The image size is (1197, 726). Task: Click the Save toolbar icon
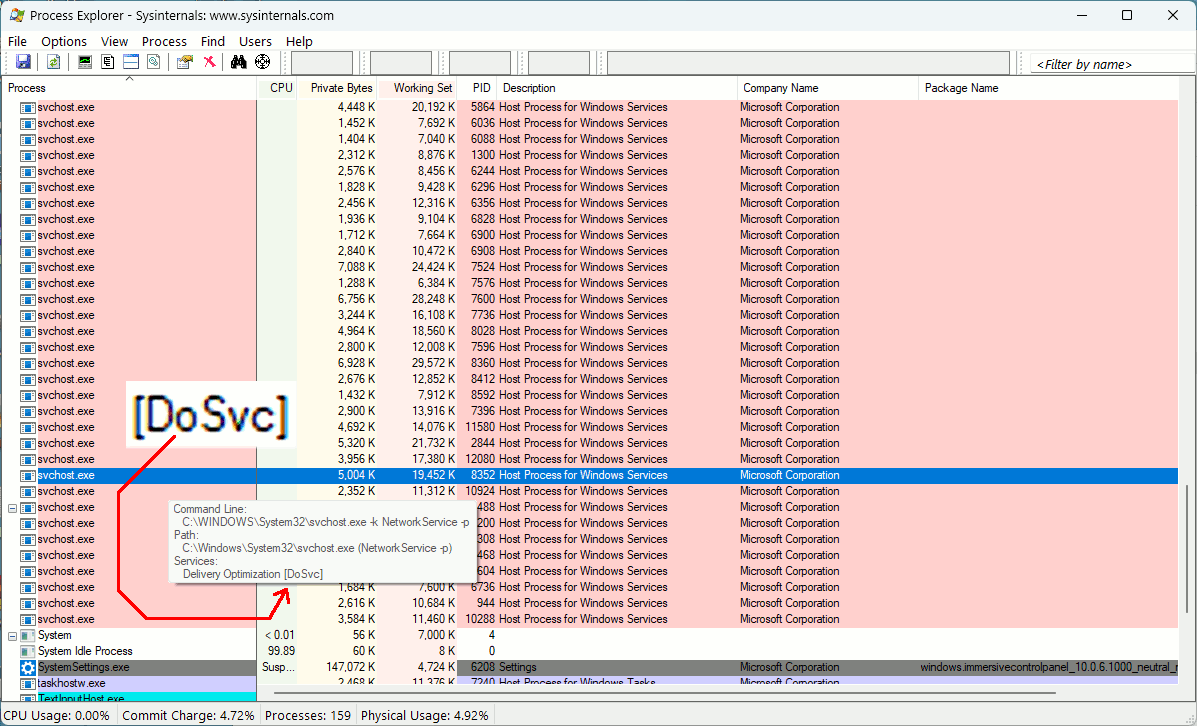[23, 62]
